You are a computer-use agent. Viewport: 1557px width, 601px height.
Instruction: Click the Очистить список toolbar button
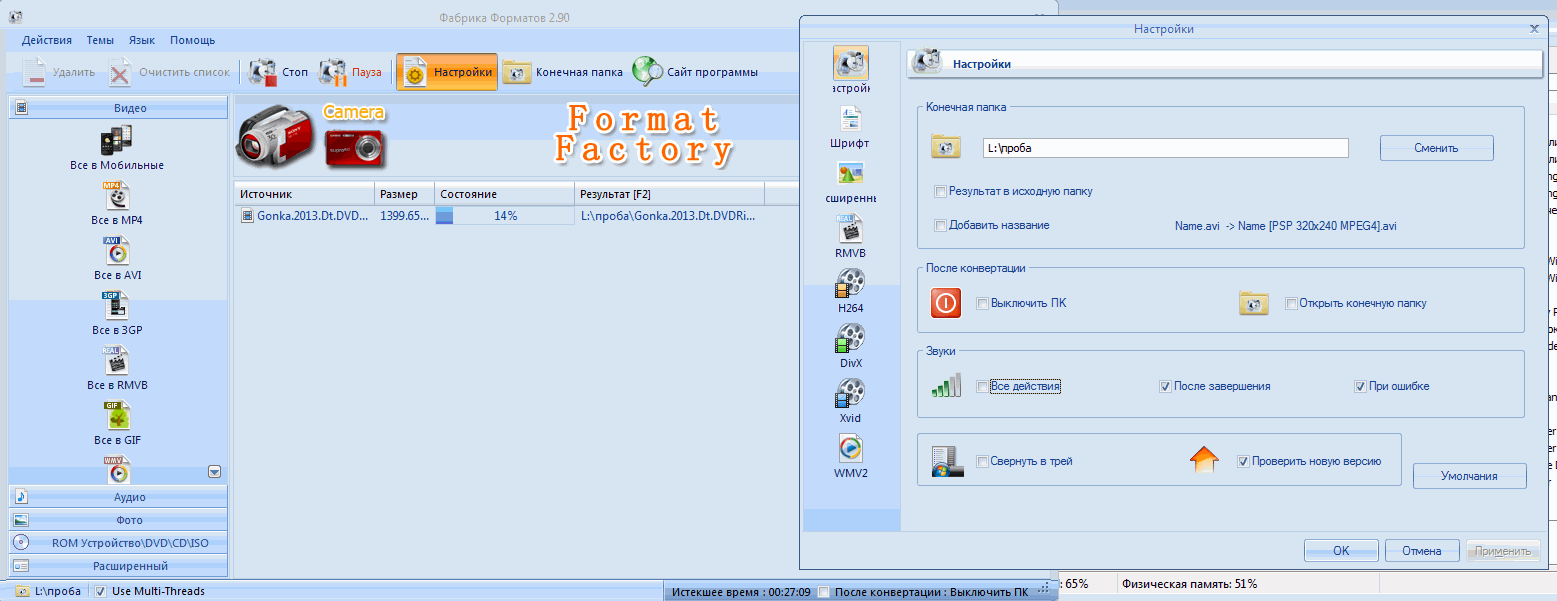[169, 72]
